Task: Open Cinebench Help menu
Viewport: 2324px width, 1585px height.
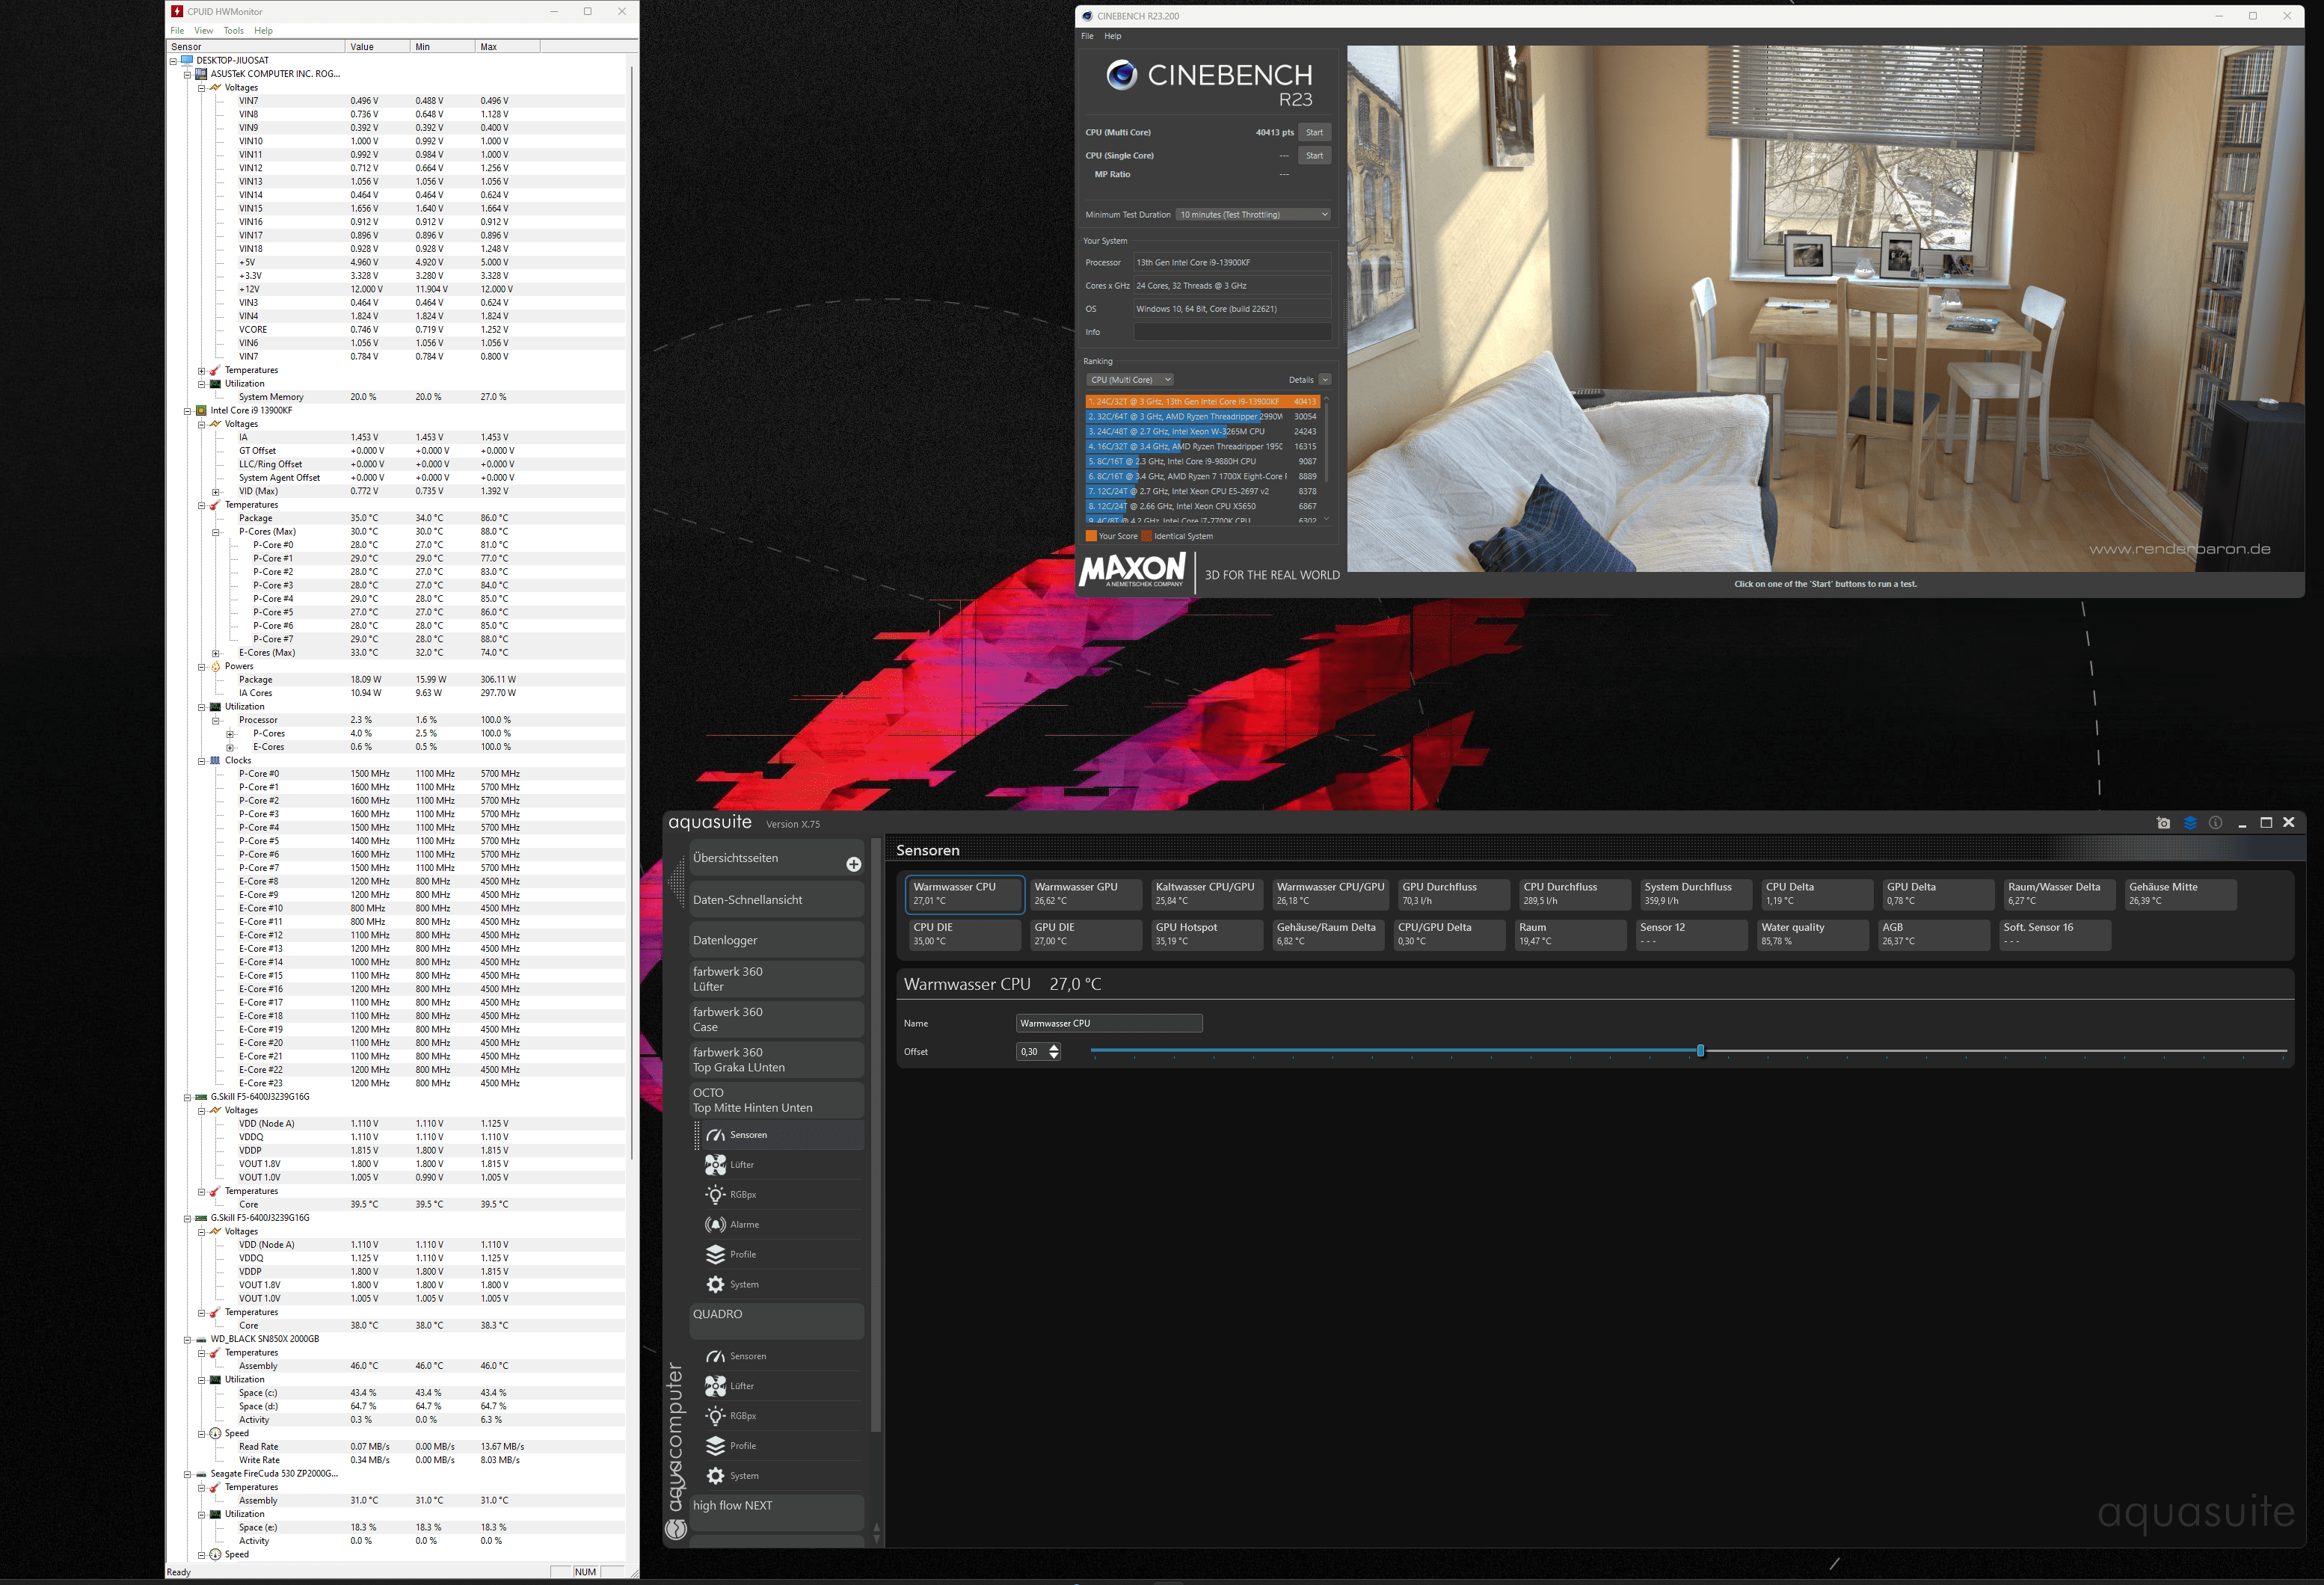Action: pyautogui.click(x=1112, y=36)
